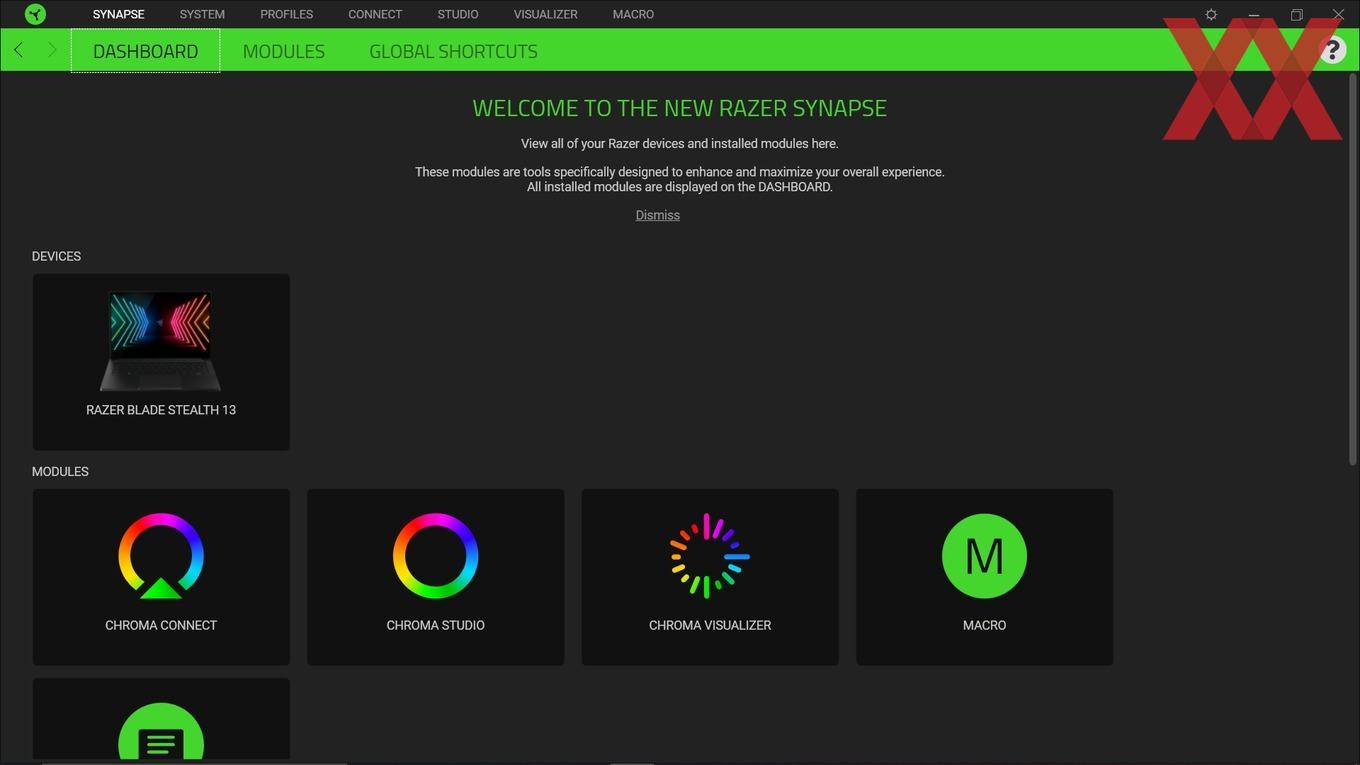The image size is (1360, 765).
Task: Open the help question mark icon
Action: coord(1332,50)
